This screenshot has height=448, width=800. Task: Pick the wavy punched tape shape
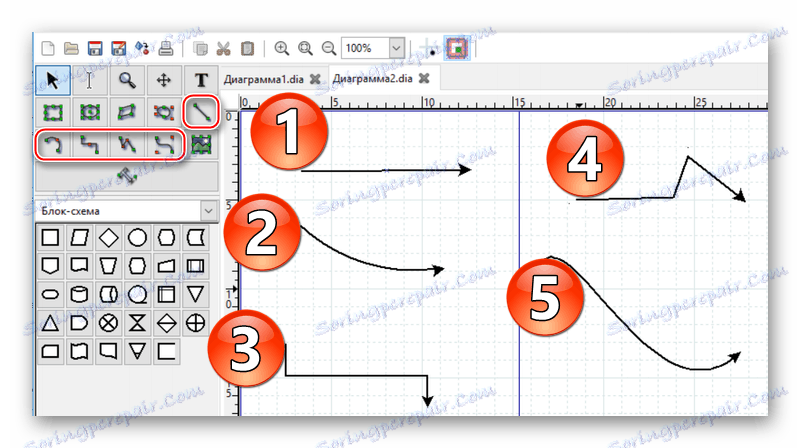point(79,352)
